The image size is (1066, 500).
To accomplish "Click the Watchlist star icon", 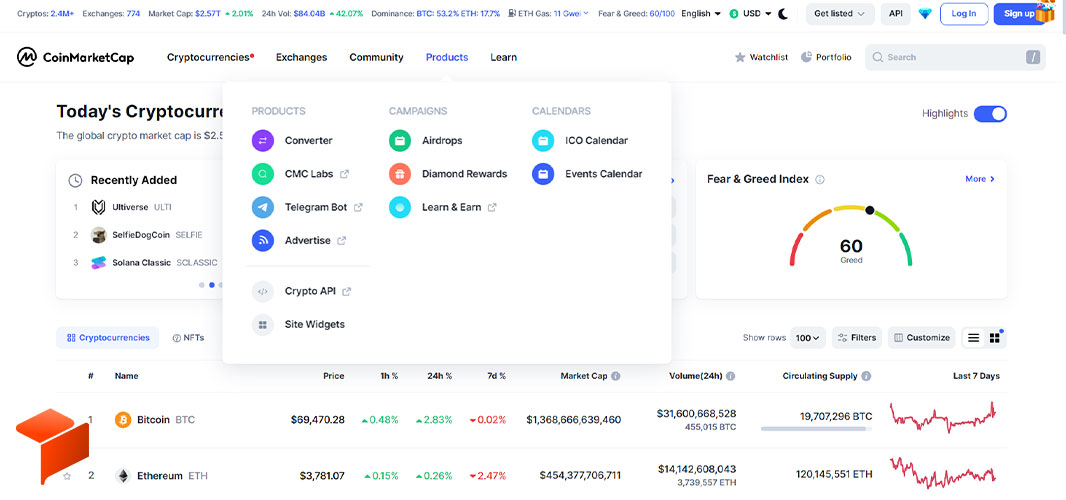I will coord(740,58).
